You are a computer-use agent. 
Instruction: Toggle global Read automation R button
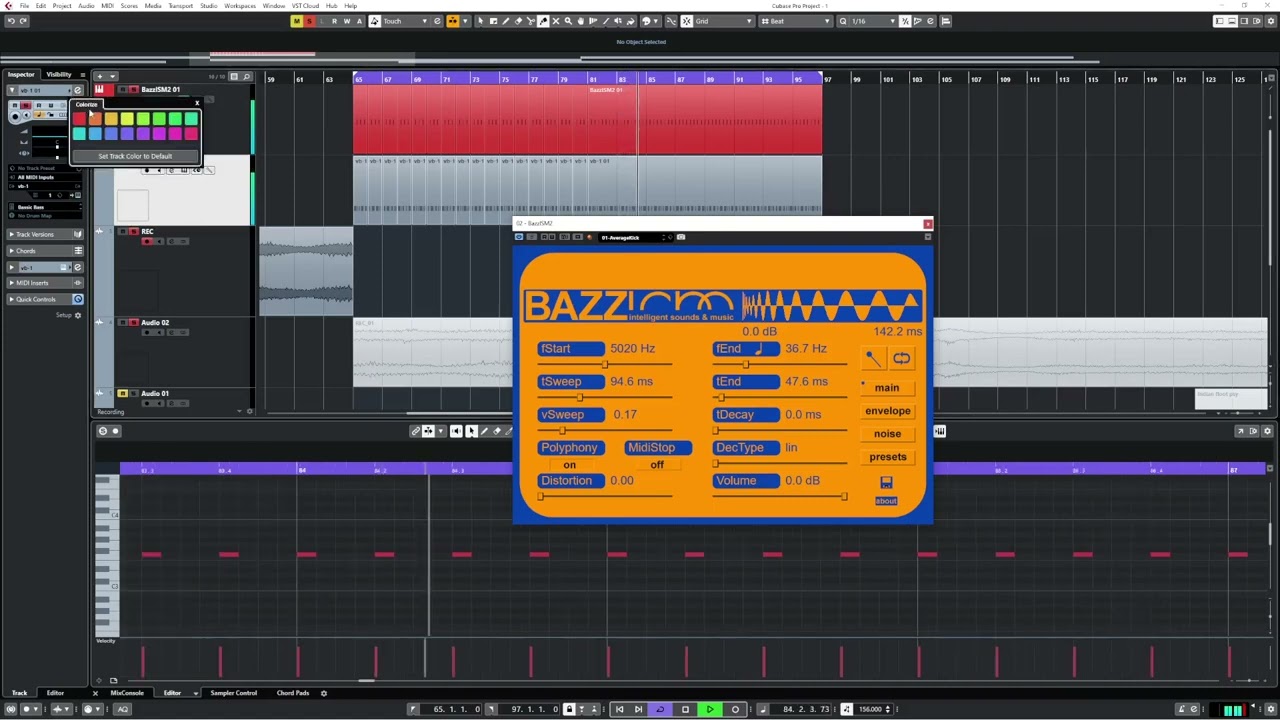(x=334, y=21)
